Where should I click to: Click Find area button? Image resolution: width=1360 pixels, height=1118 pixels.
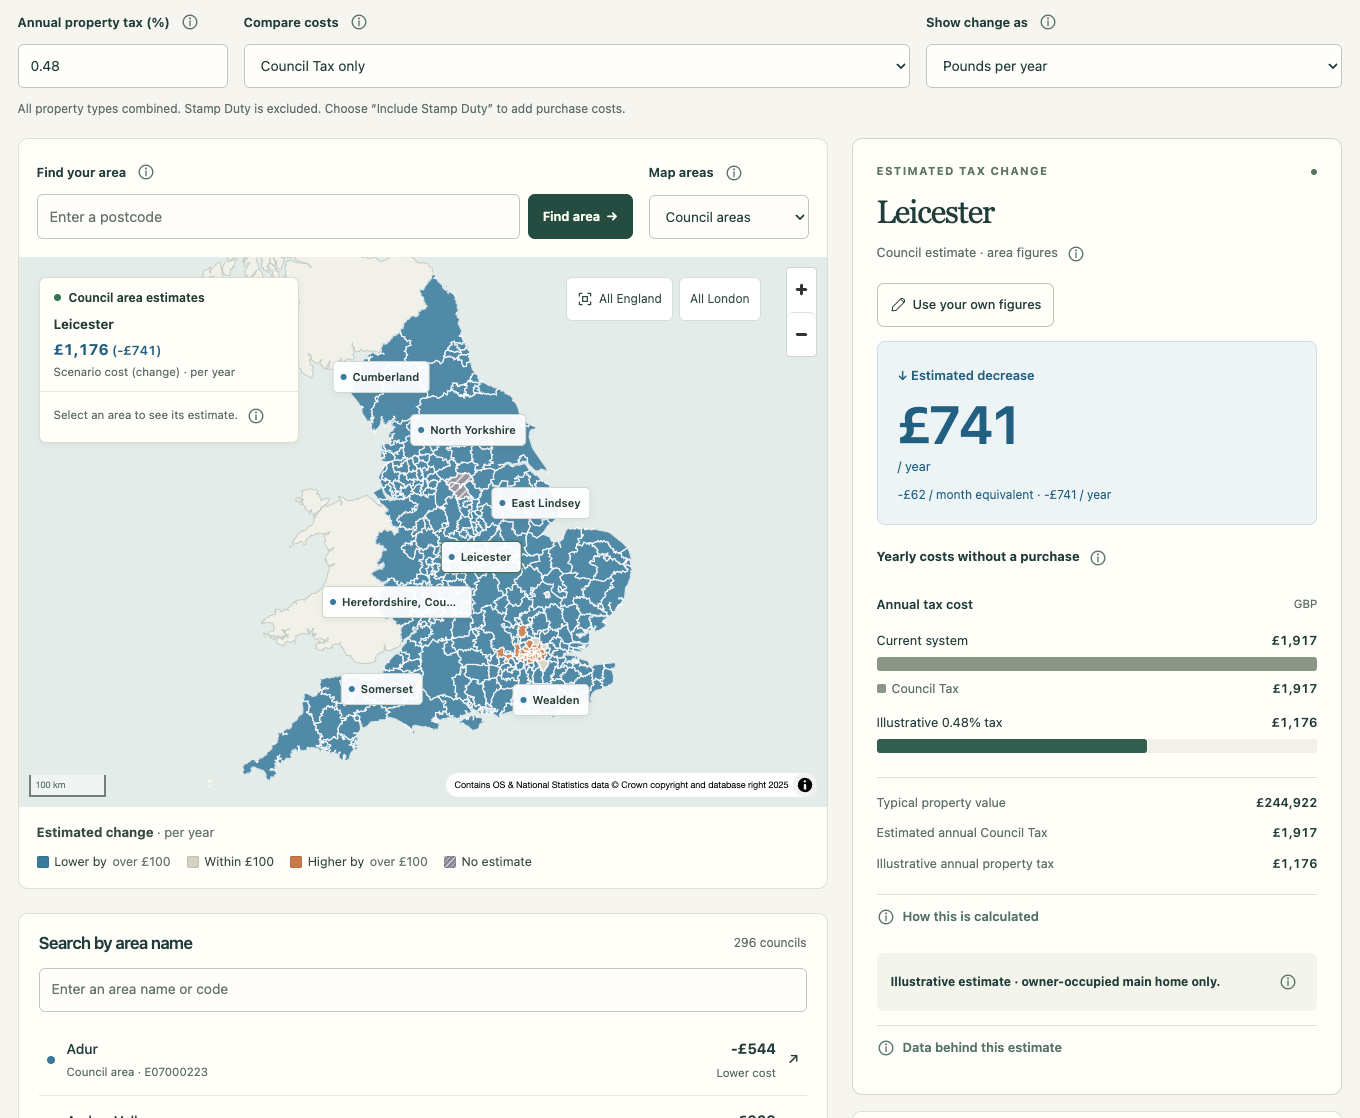pyautogui.click(x=580, y=216)
